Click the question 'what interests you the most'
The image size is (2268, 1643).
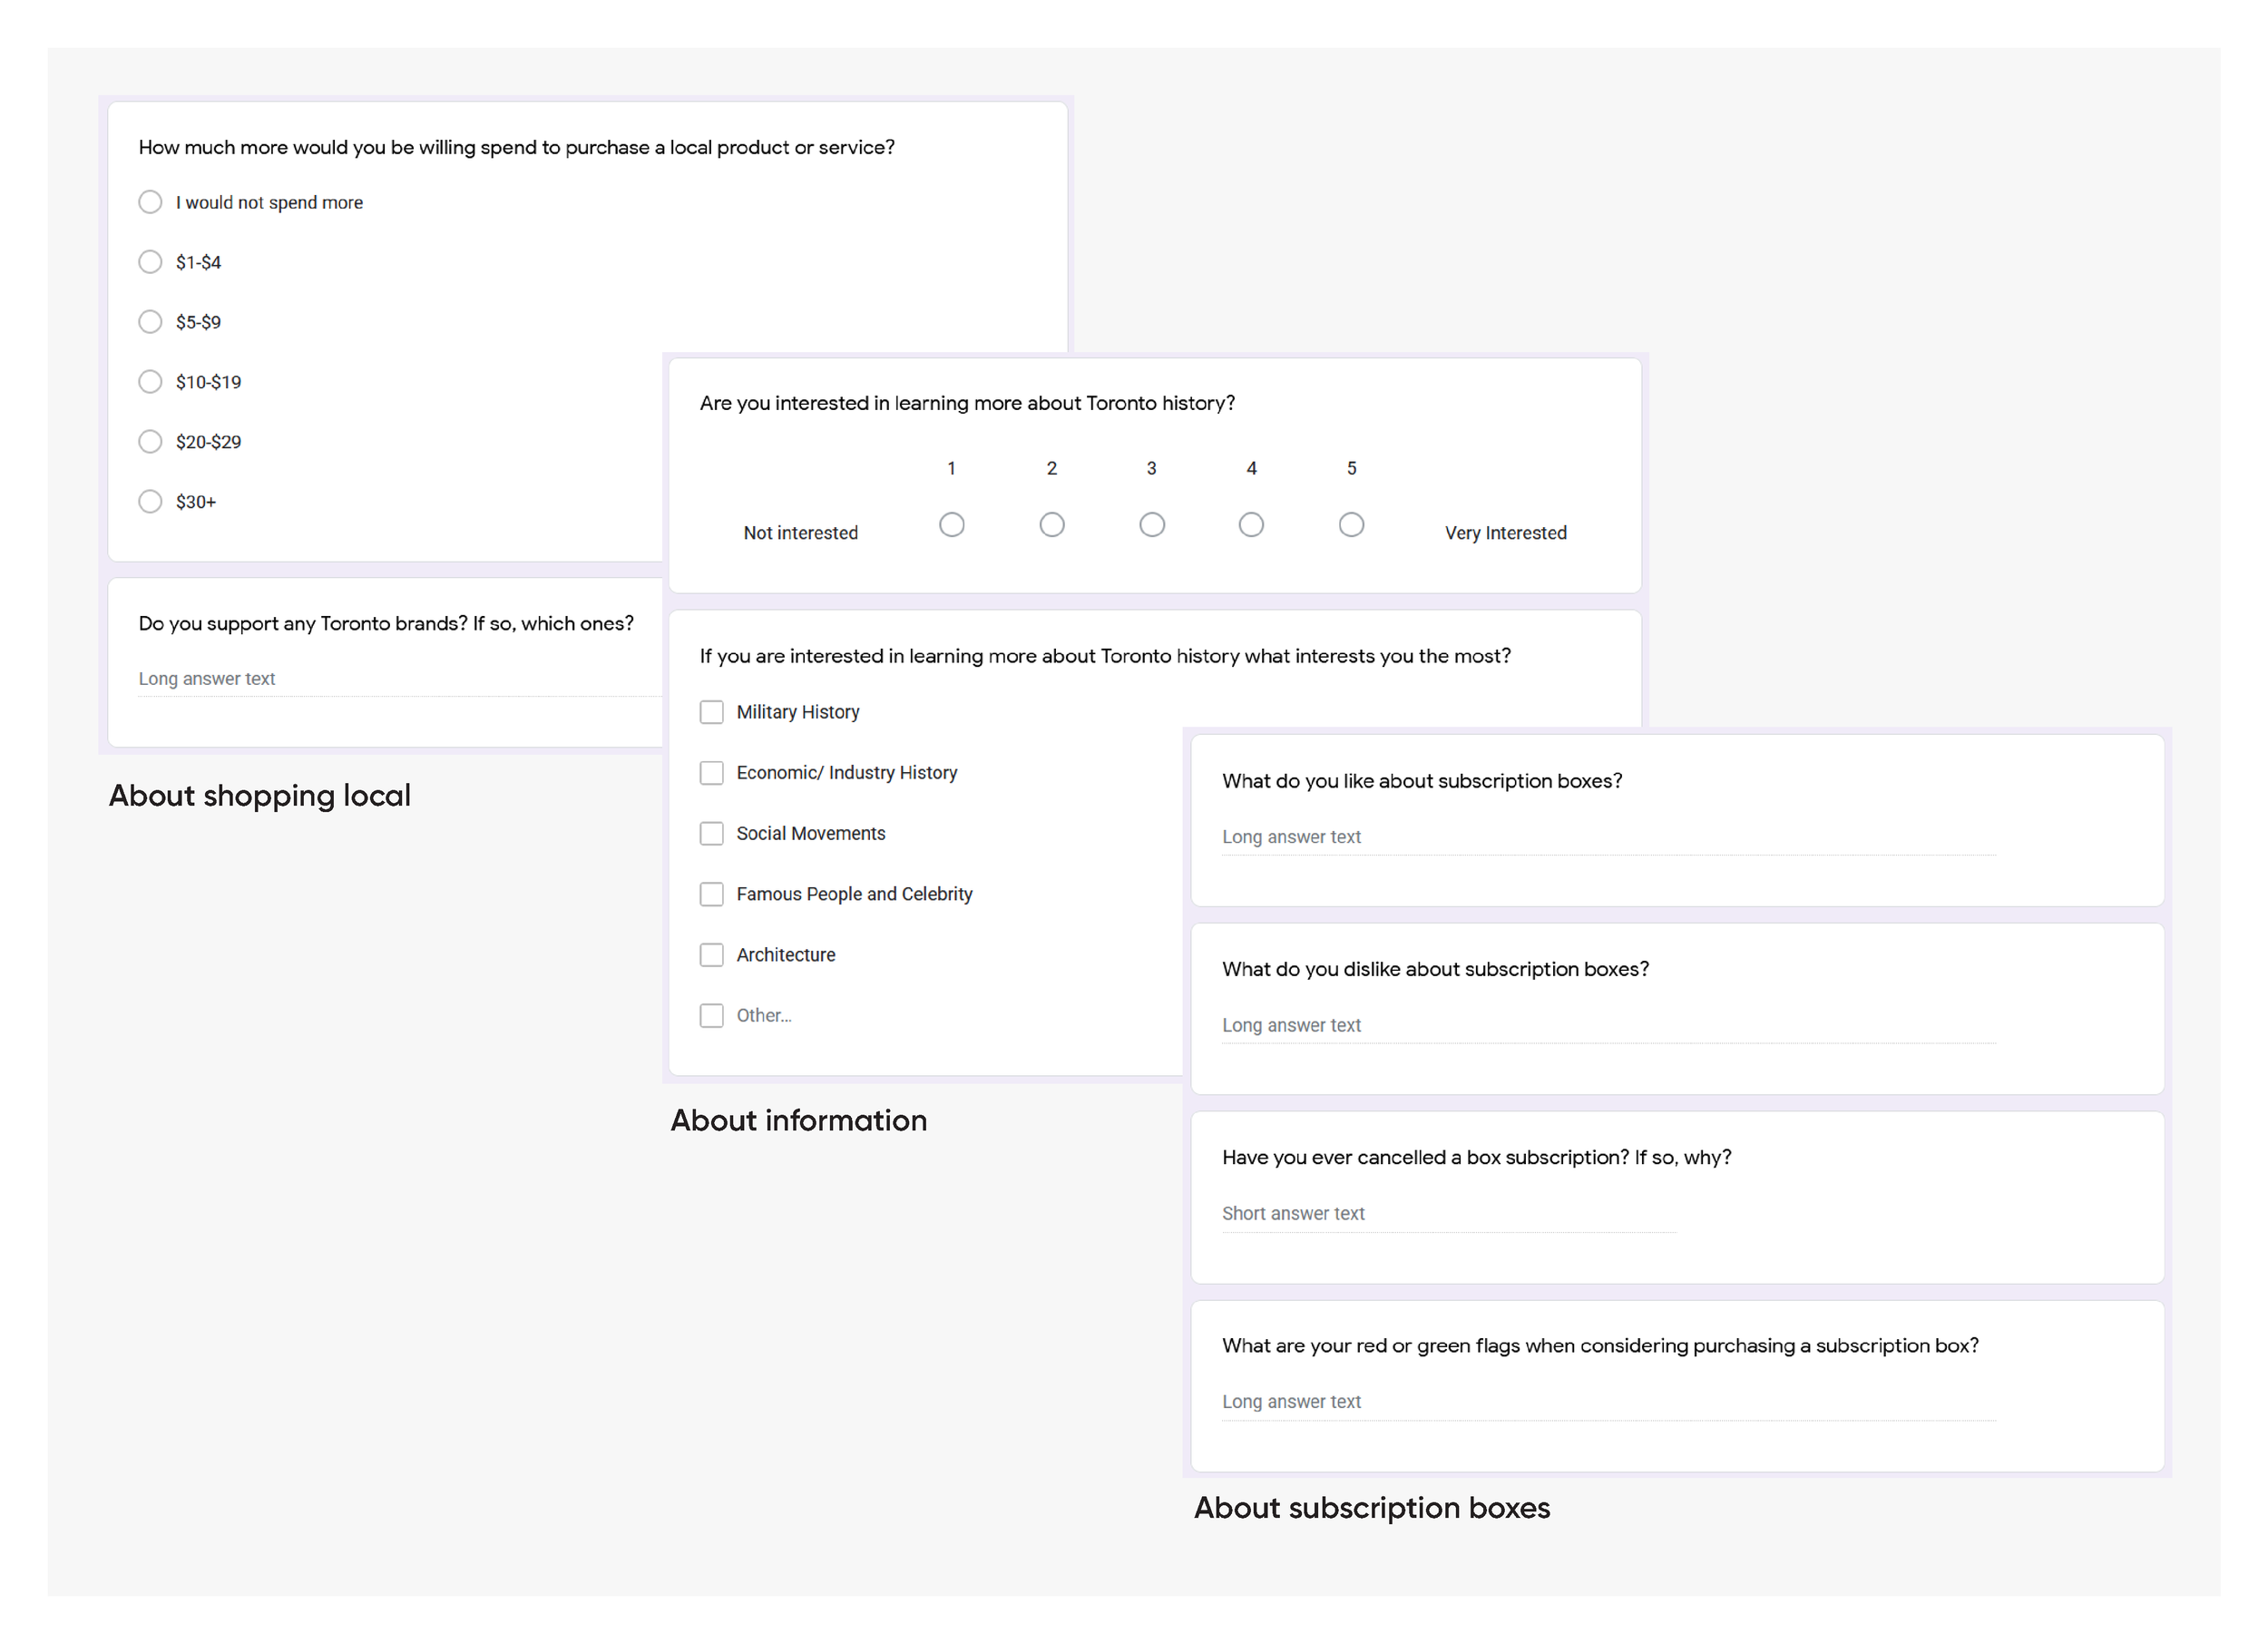1105,657
